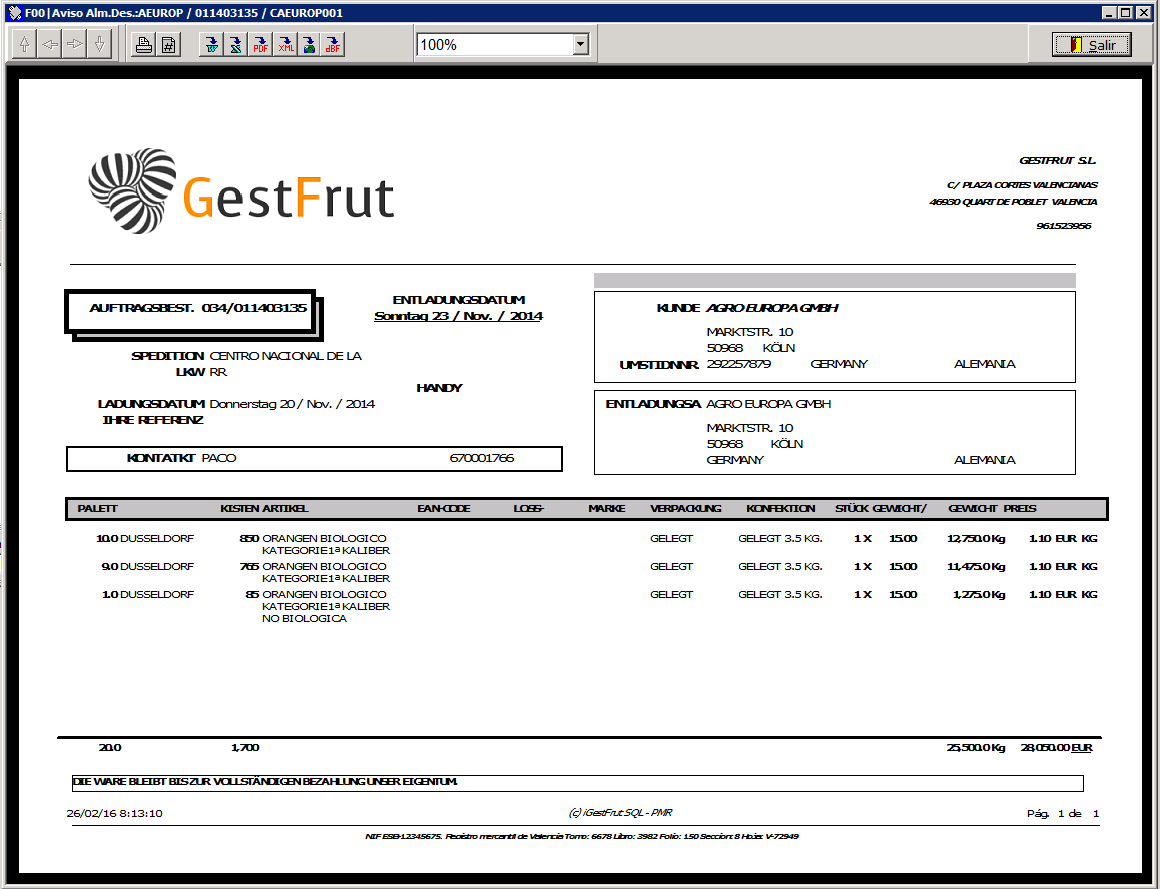Click the print report icon
Screen dimensions: 1160x889
[x=144, y=45]
